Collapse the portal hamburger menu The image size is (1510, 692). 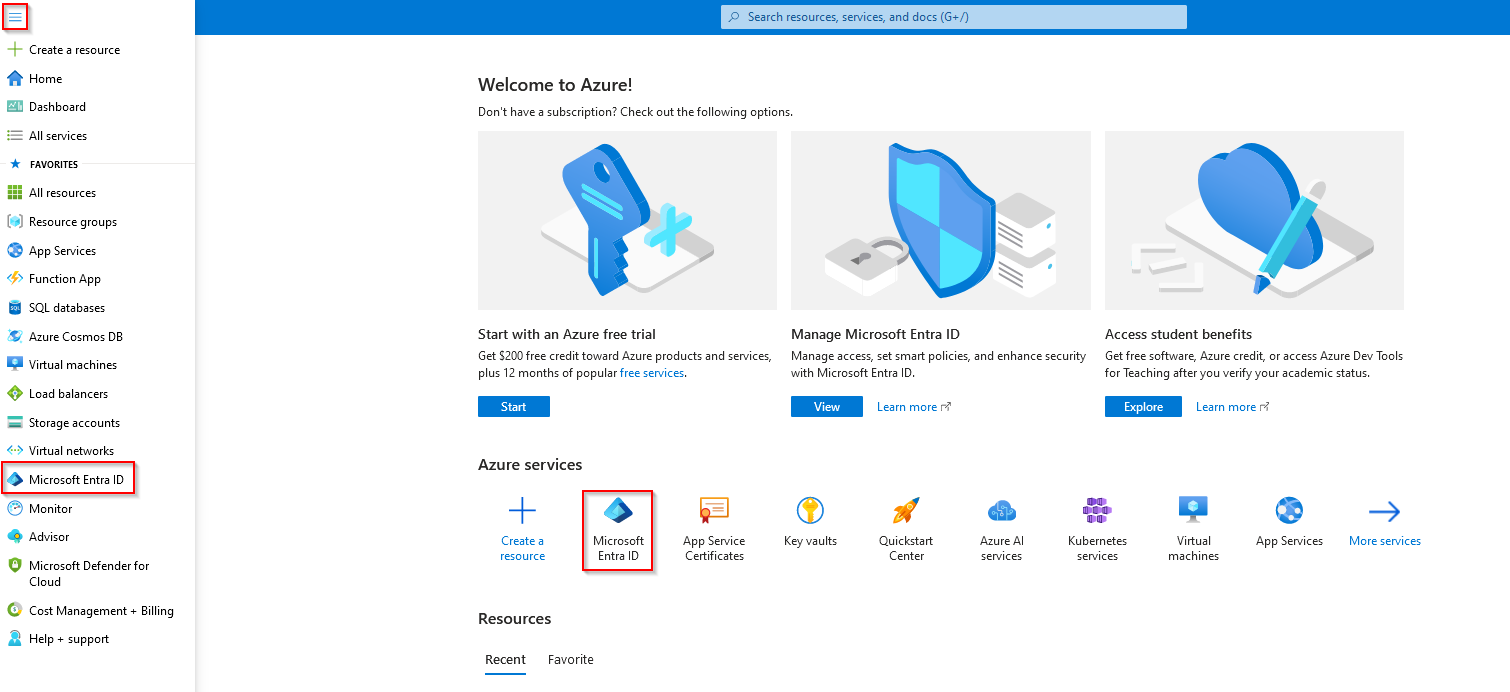pos(15,17)
